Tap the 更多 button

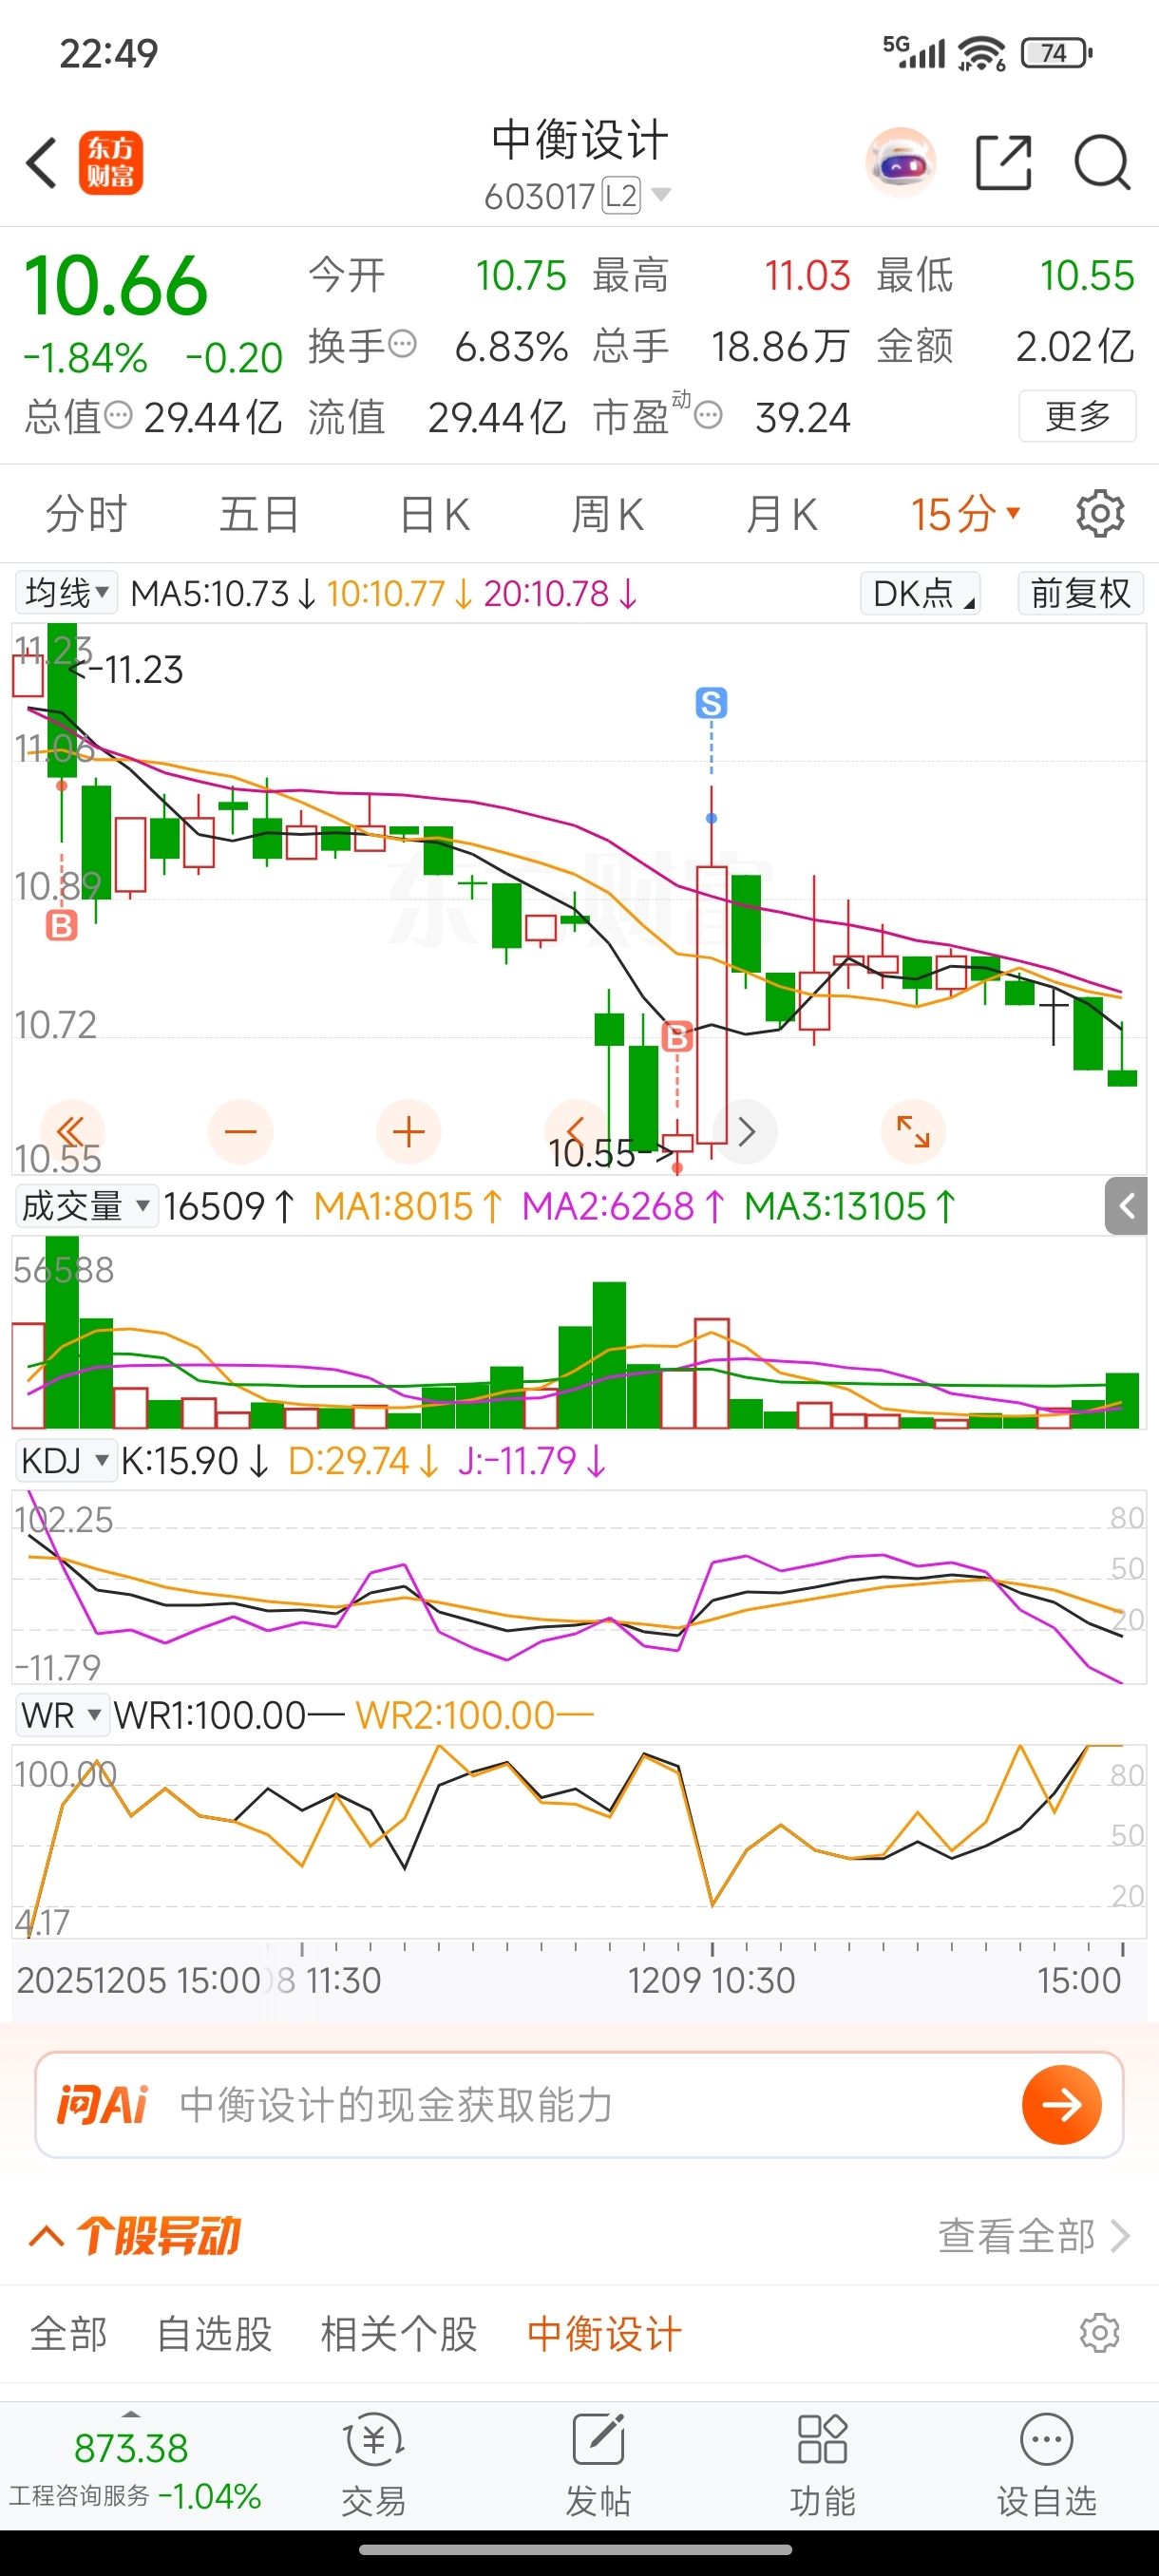click(1077, 415)
